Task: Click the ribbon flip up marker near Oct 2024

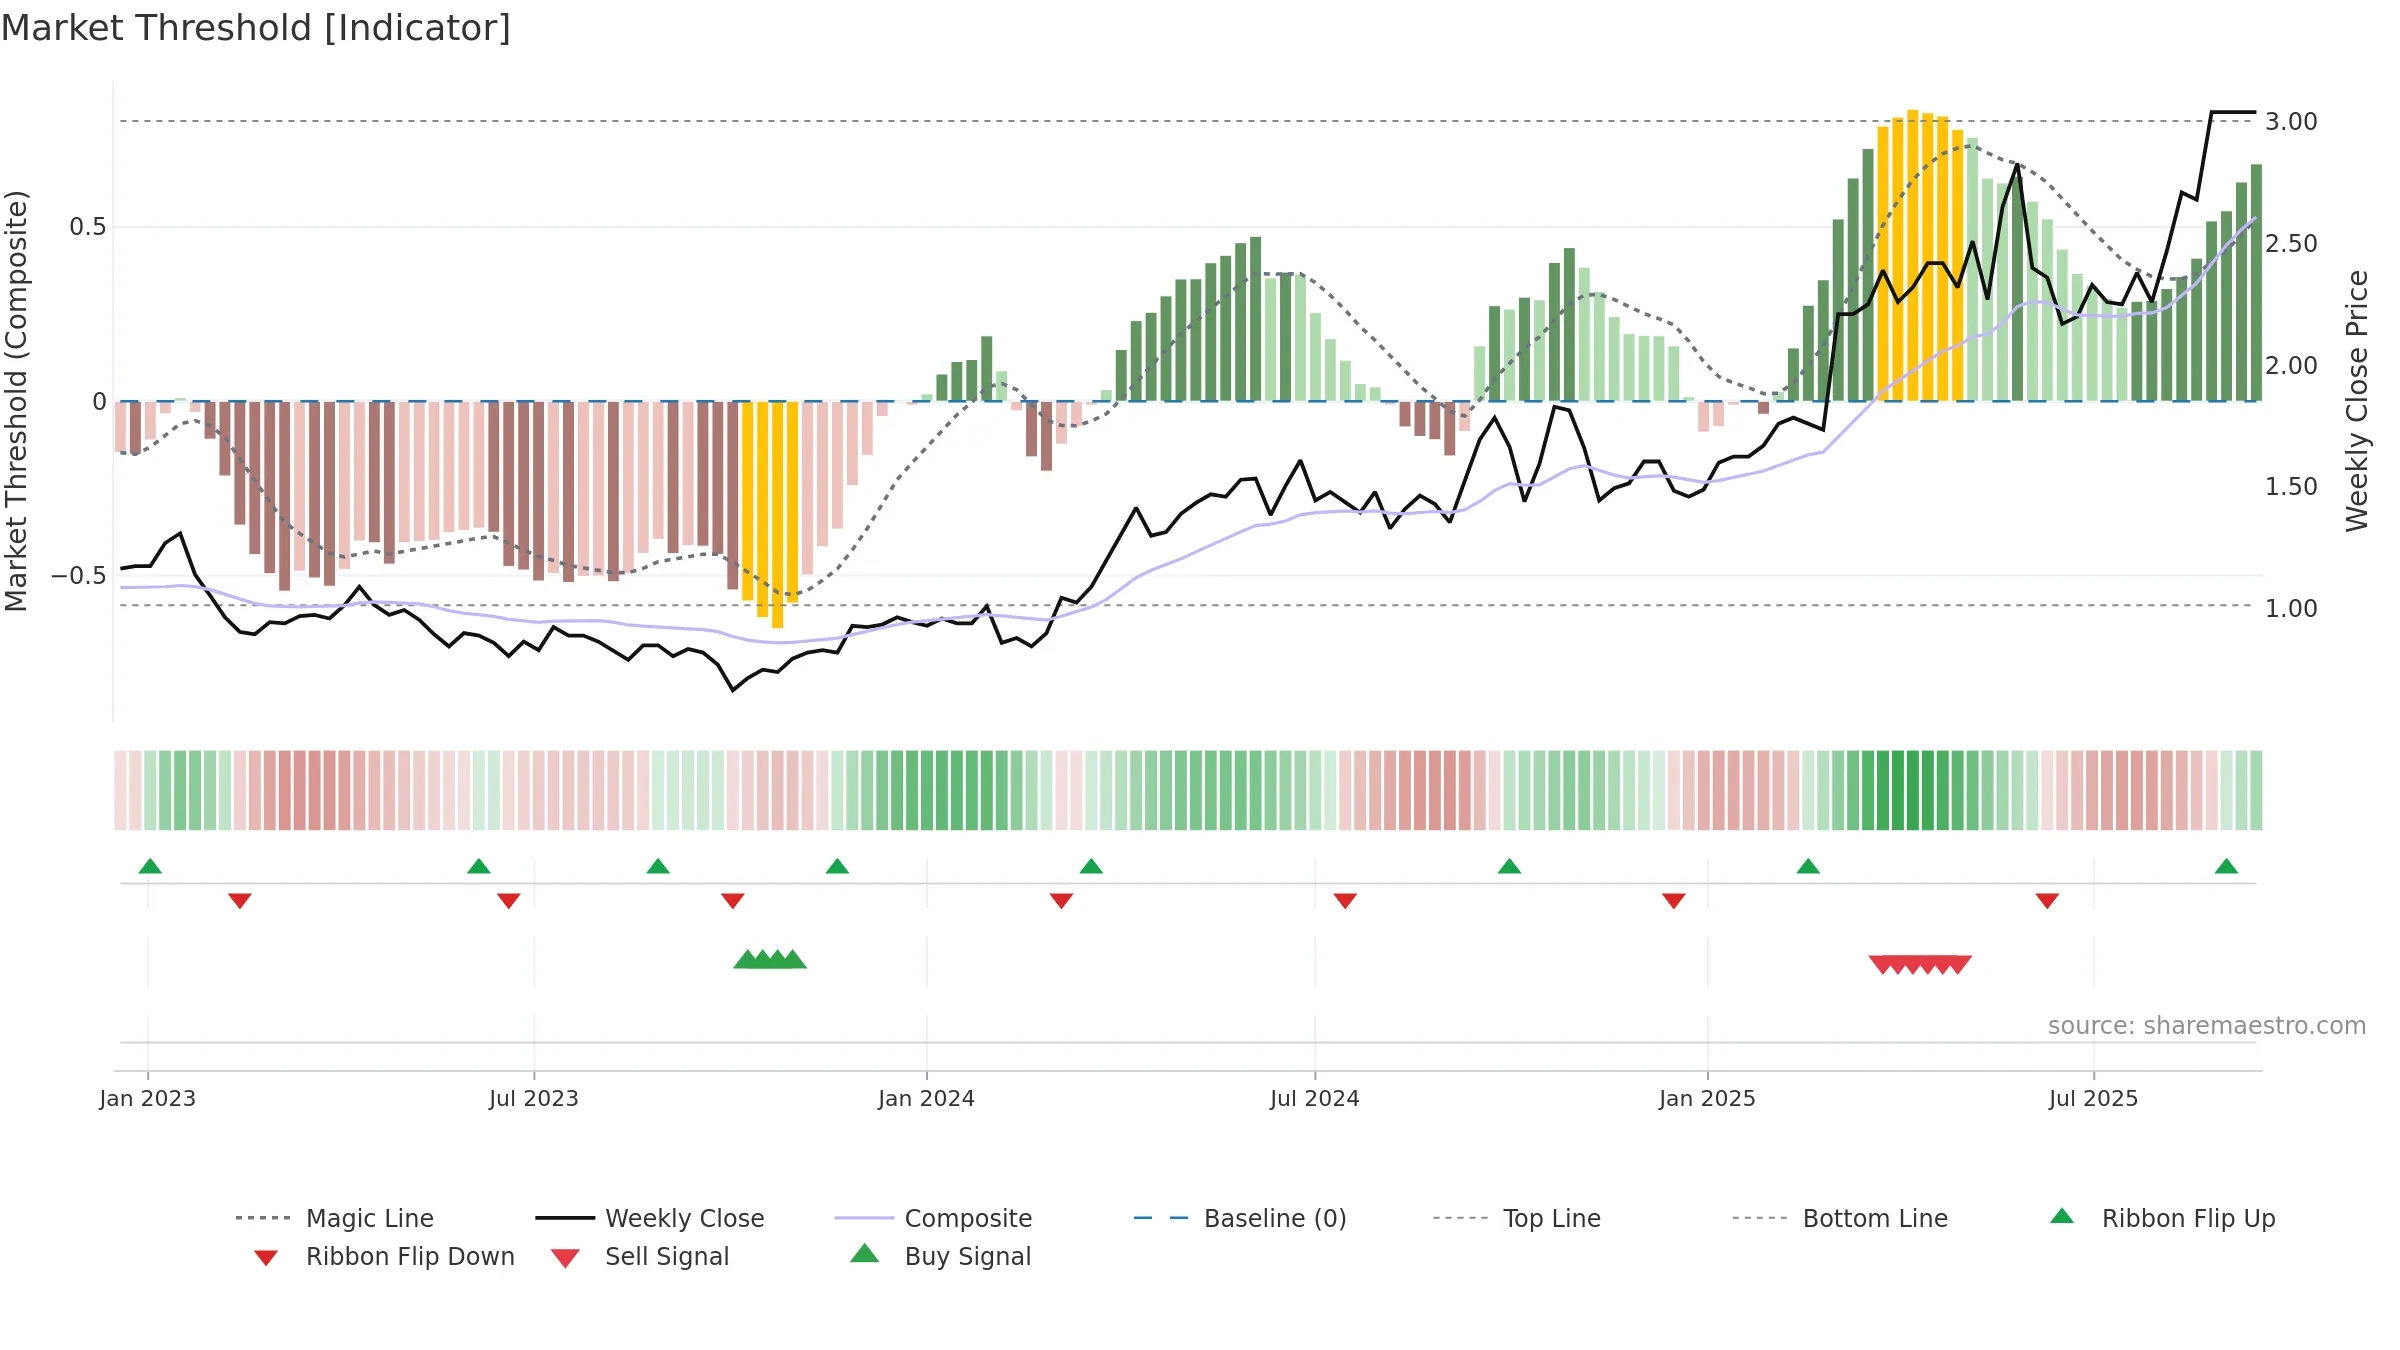Action: tap(1509, 866)
